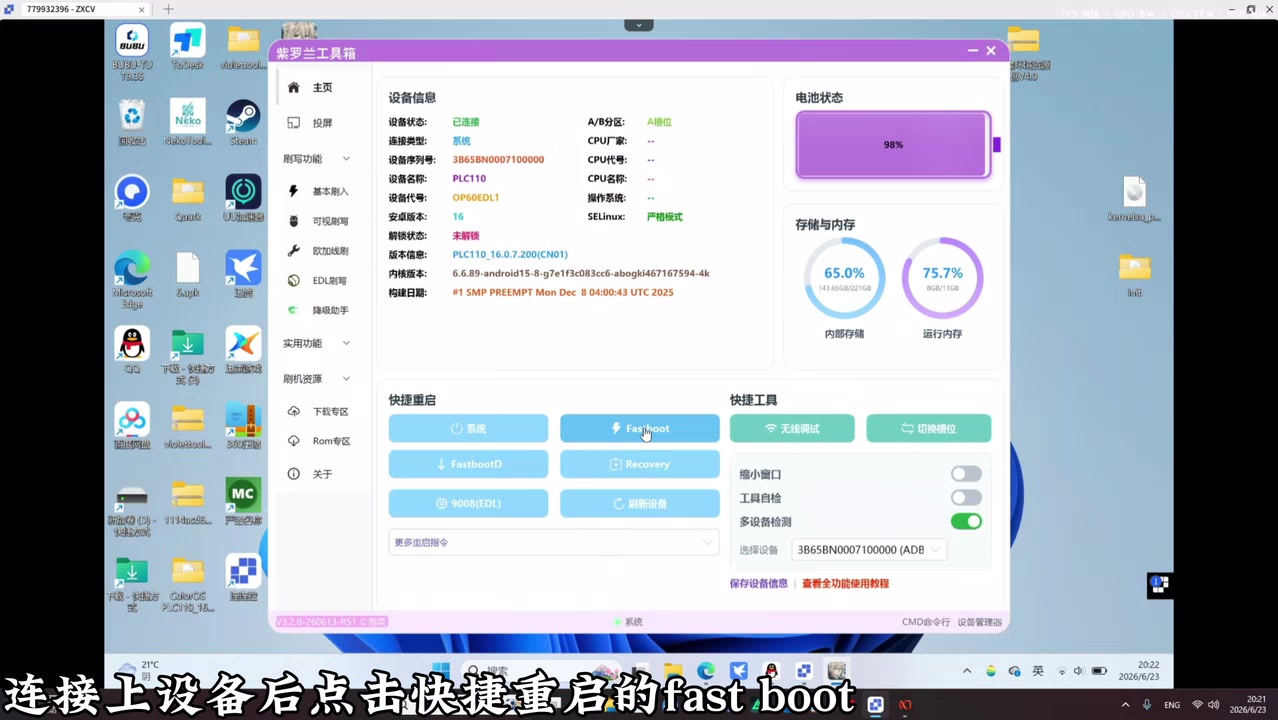Screen dimensions: 1278x720
Task: Select the 779932396 - ZXCV tab
Action: 75,9
